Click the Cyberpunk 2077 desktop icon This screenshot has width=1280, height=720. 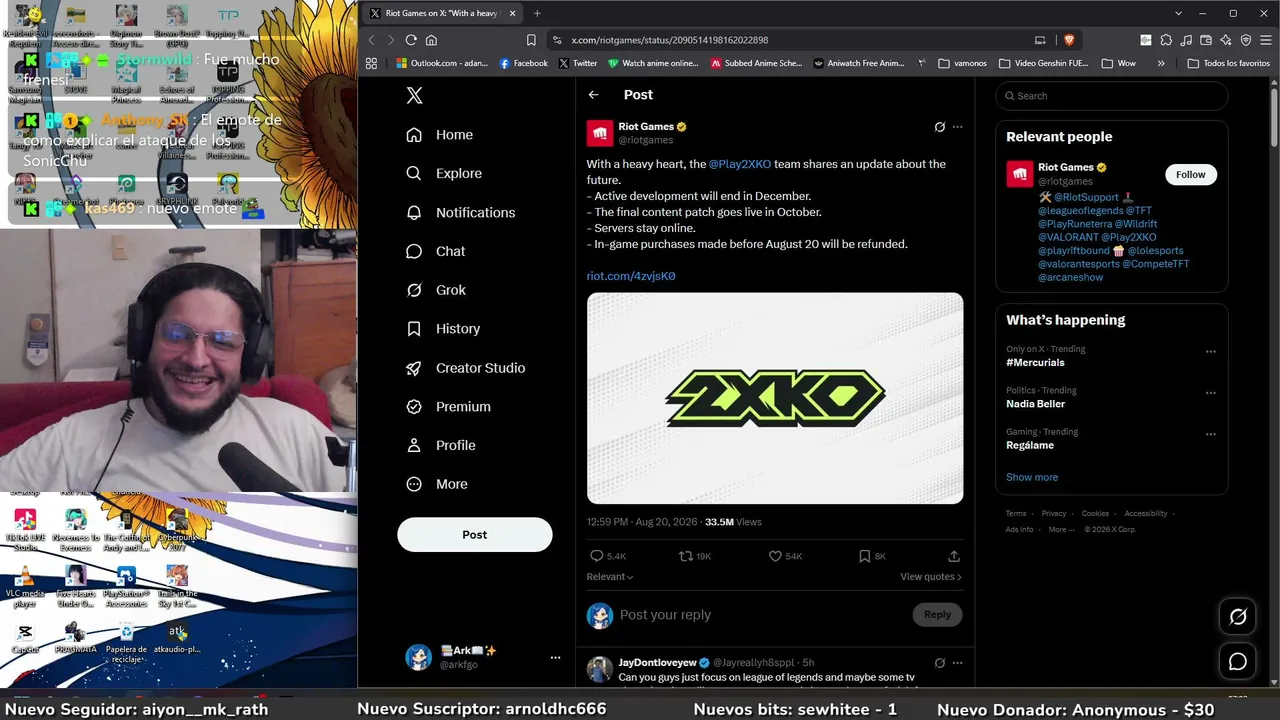[x=177, y=530]
